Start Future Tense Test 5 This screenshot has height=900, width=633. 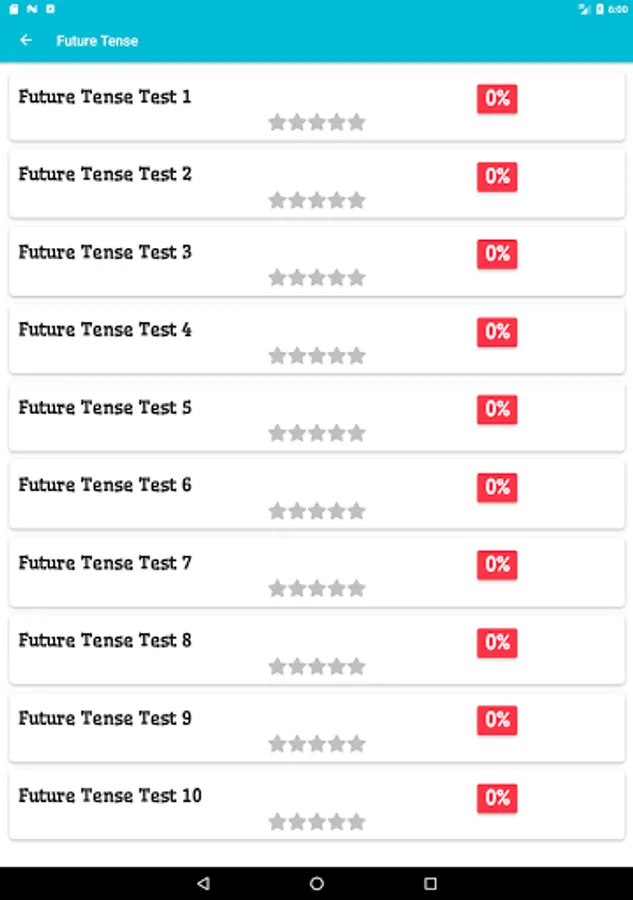pos(105,407)
